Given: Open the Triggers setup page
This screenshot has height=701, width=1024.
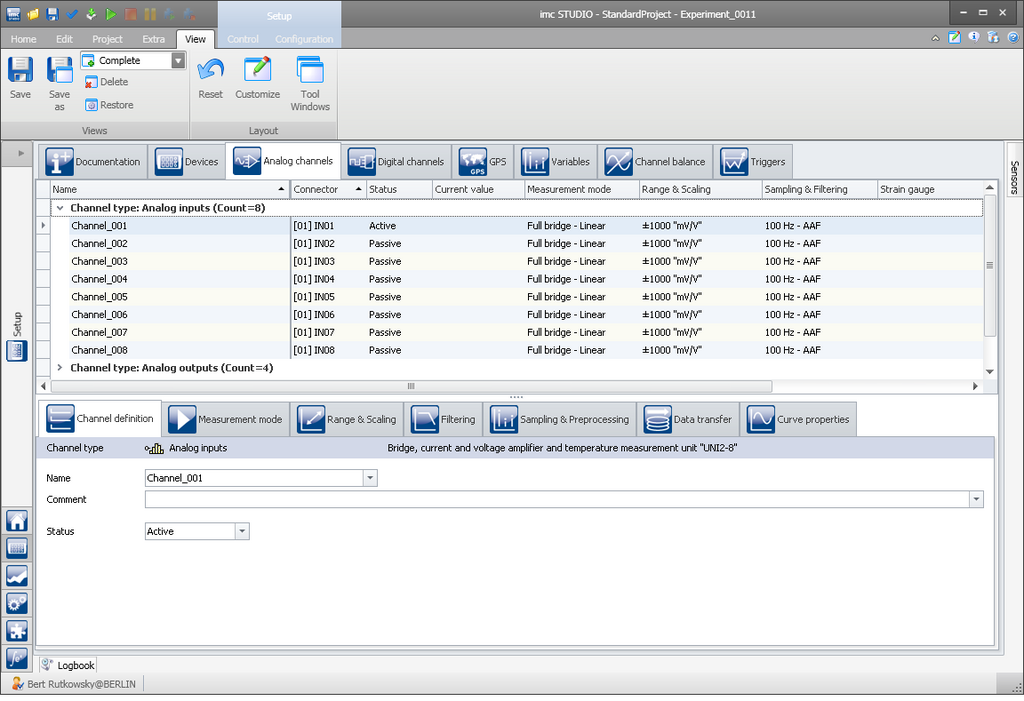Looking at the screenshot, I should 753,162.
